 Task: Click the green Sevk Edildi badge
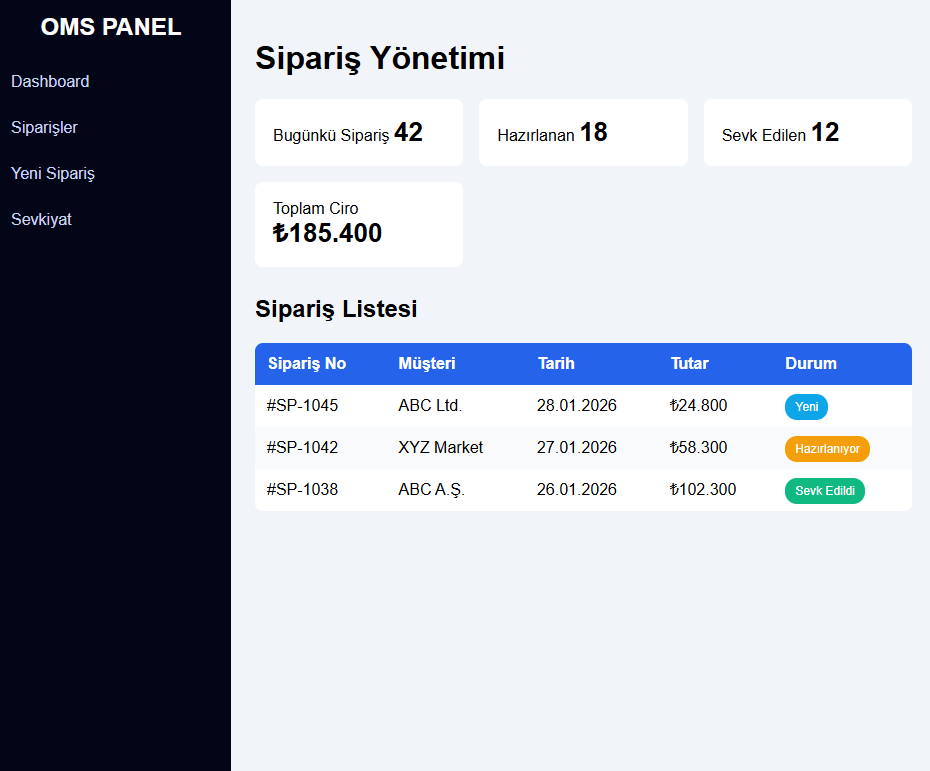pyautogui.click(x=824, y=490)
